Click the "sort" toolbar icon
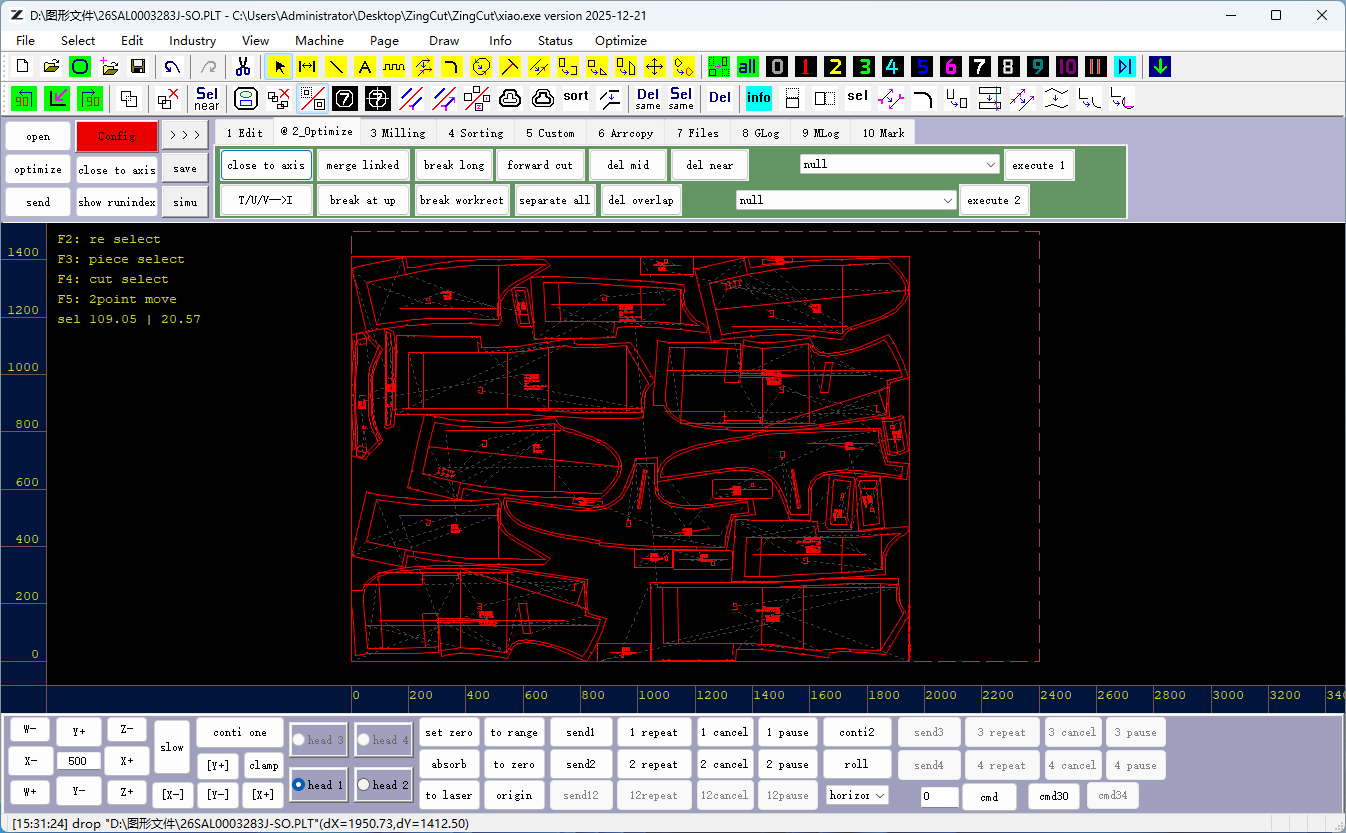Image resolution: width=1346 pixels, height=833 pixels. pyautogui.click(x=576, y=97)
